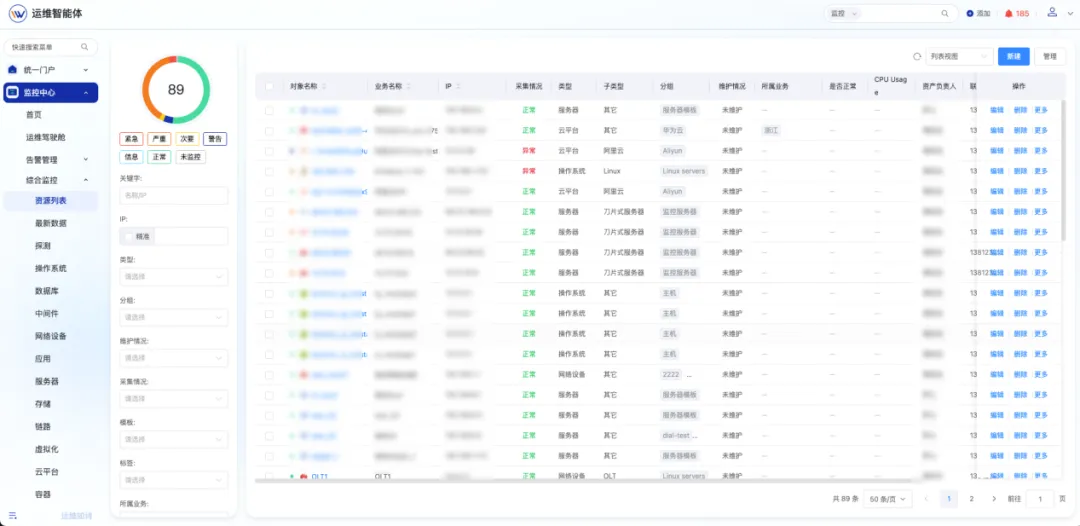Check the OLT1 row checkbox
1080x526 pixels.
tap(269, 476)
